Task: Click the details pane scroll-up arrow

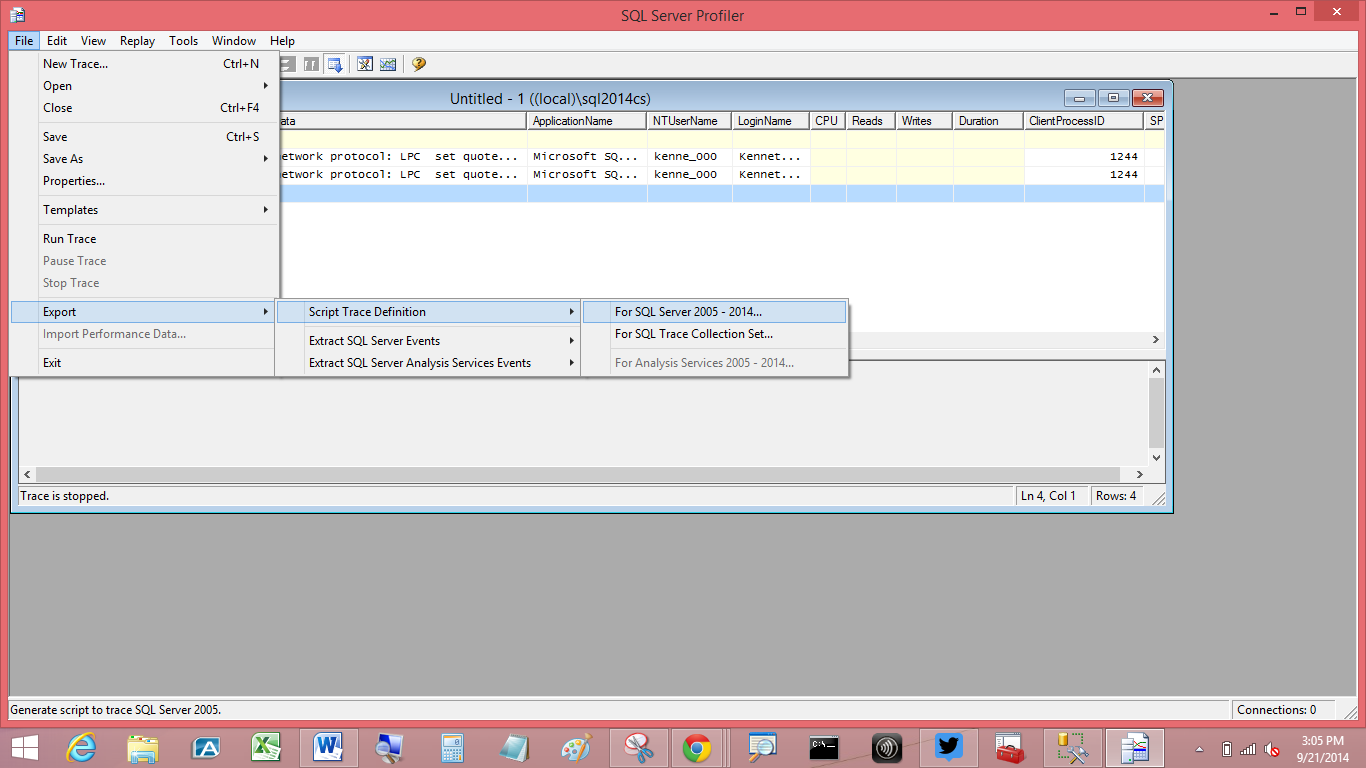Action: point(1156,370)
